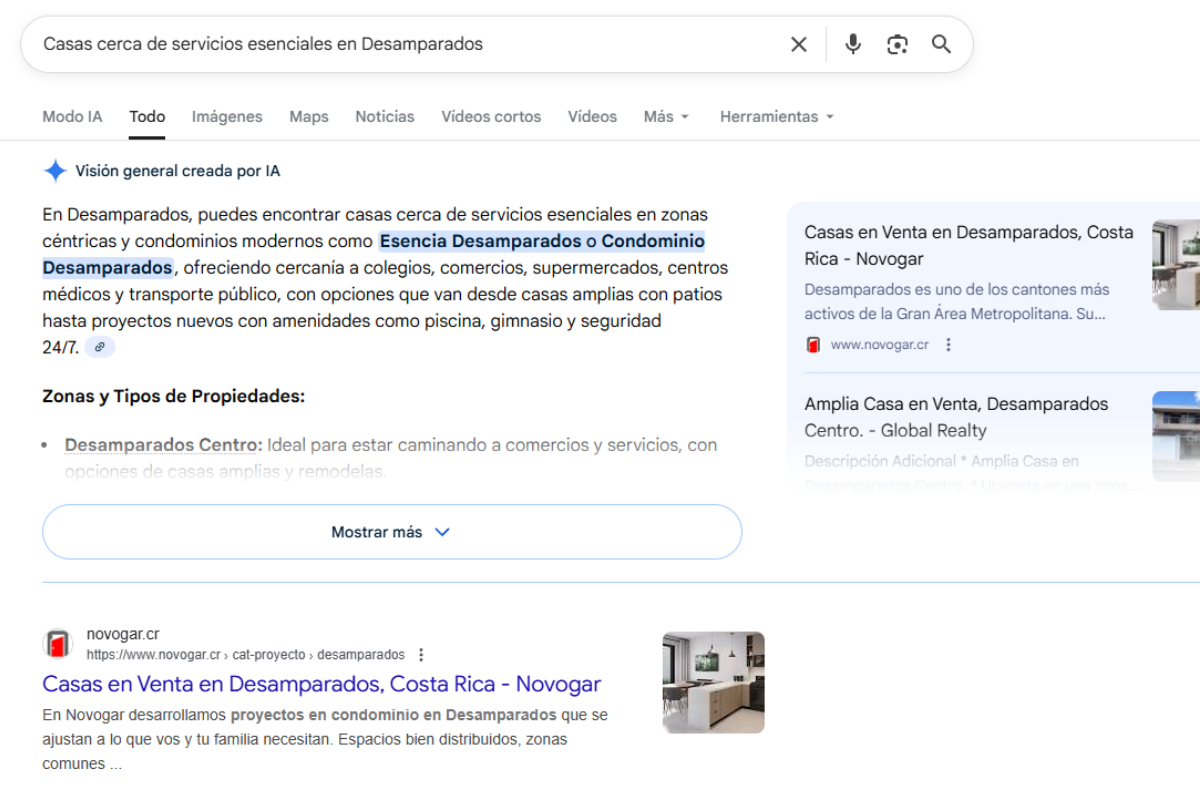Open Casas en Venta Novogar result title

coord(321,684)
